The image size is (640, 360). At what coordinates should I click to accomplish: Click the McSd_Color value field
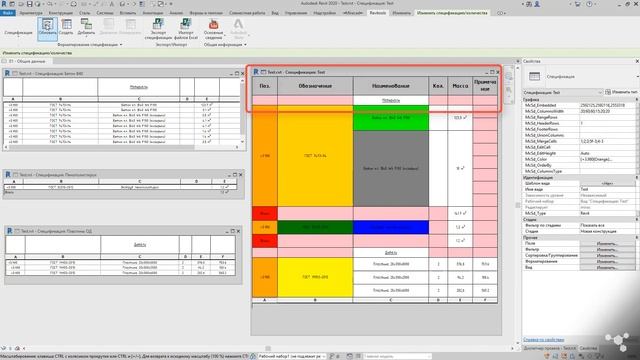coord(607,160)
